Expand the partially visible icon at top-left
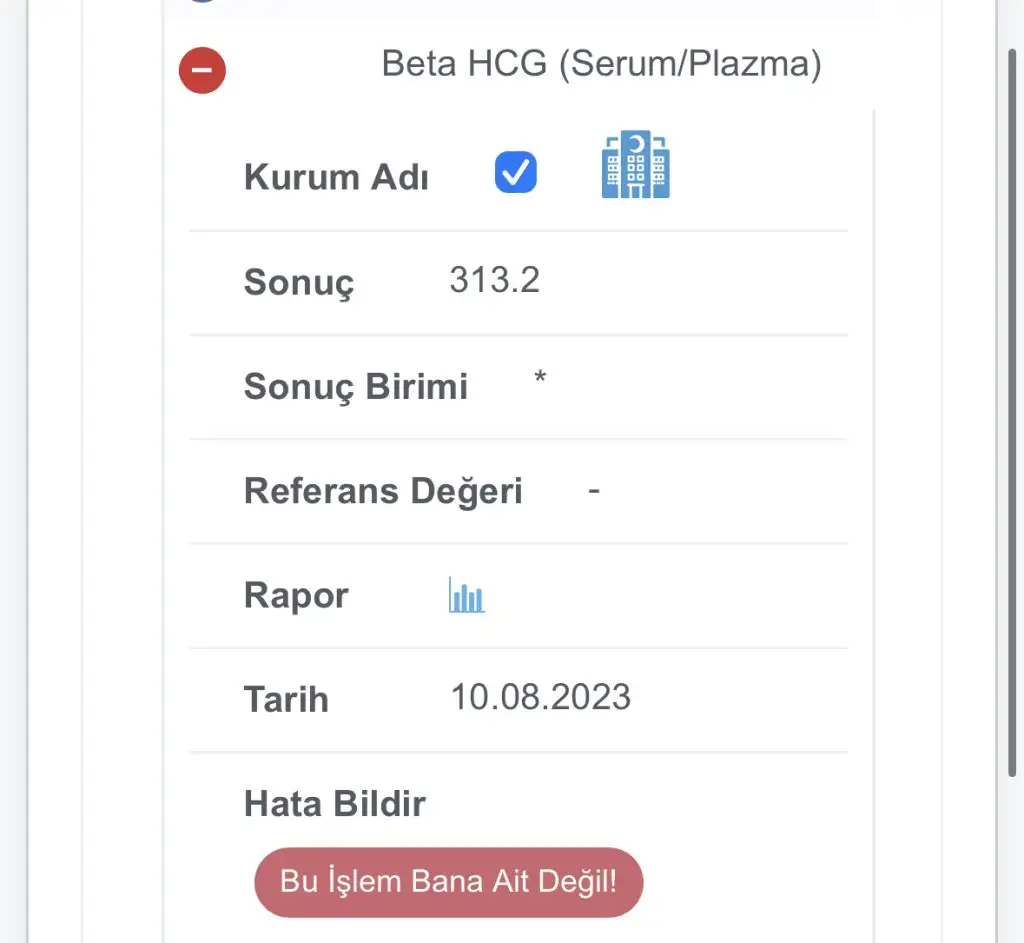1024x943 pixels. [202, 3]
